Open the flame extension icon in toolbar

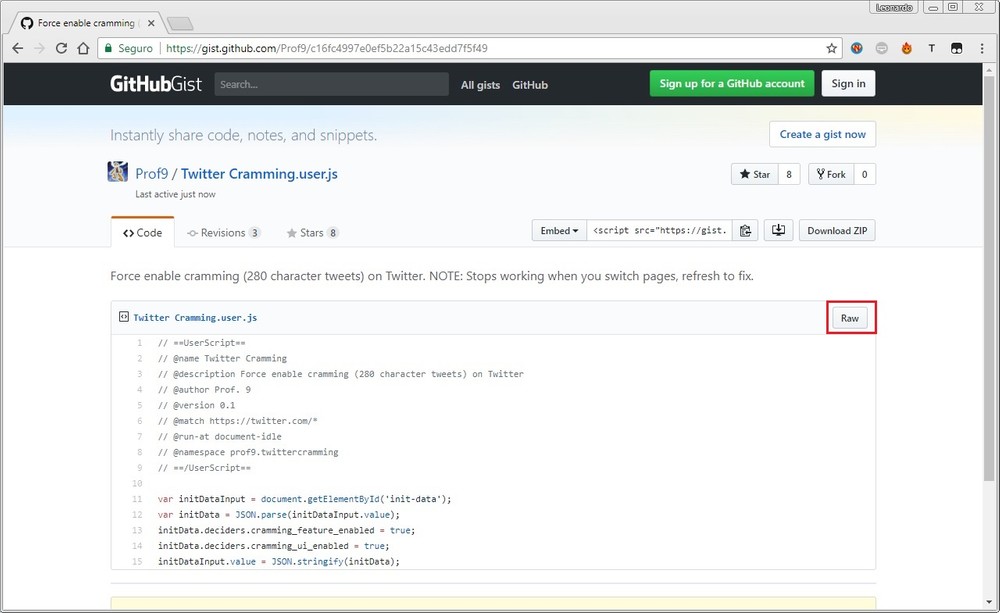[906, 48]
